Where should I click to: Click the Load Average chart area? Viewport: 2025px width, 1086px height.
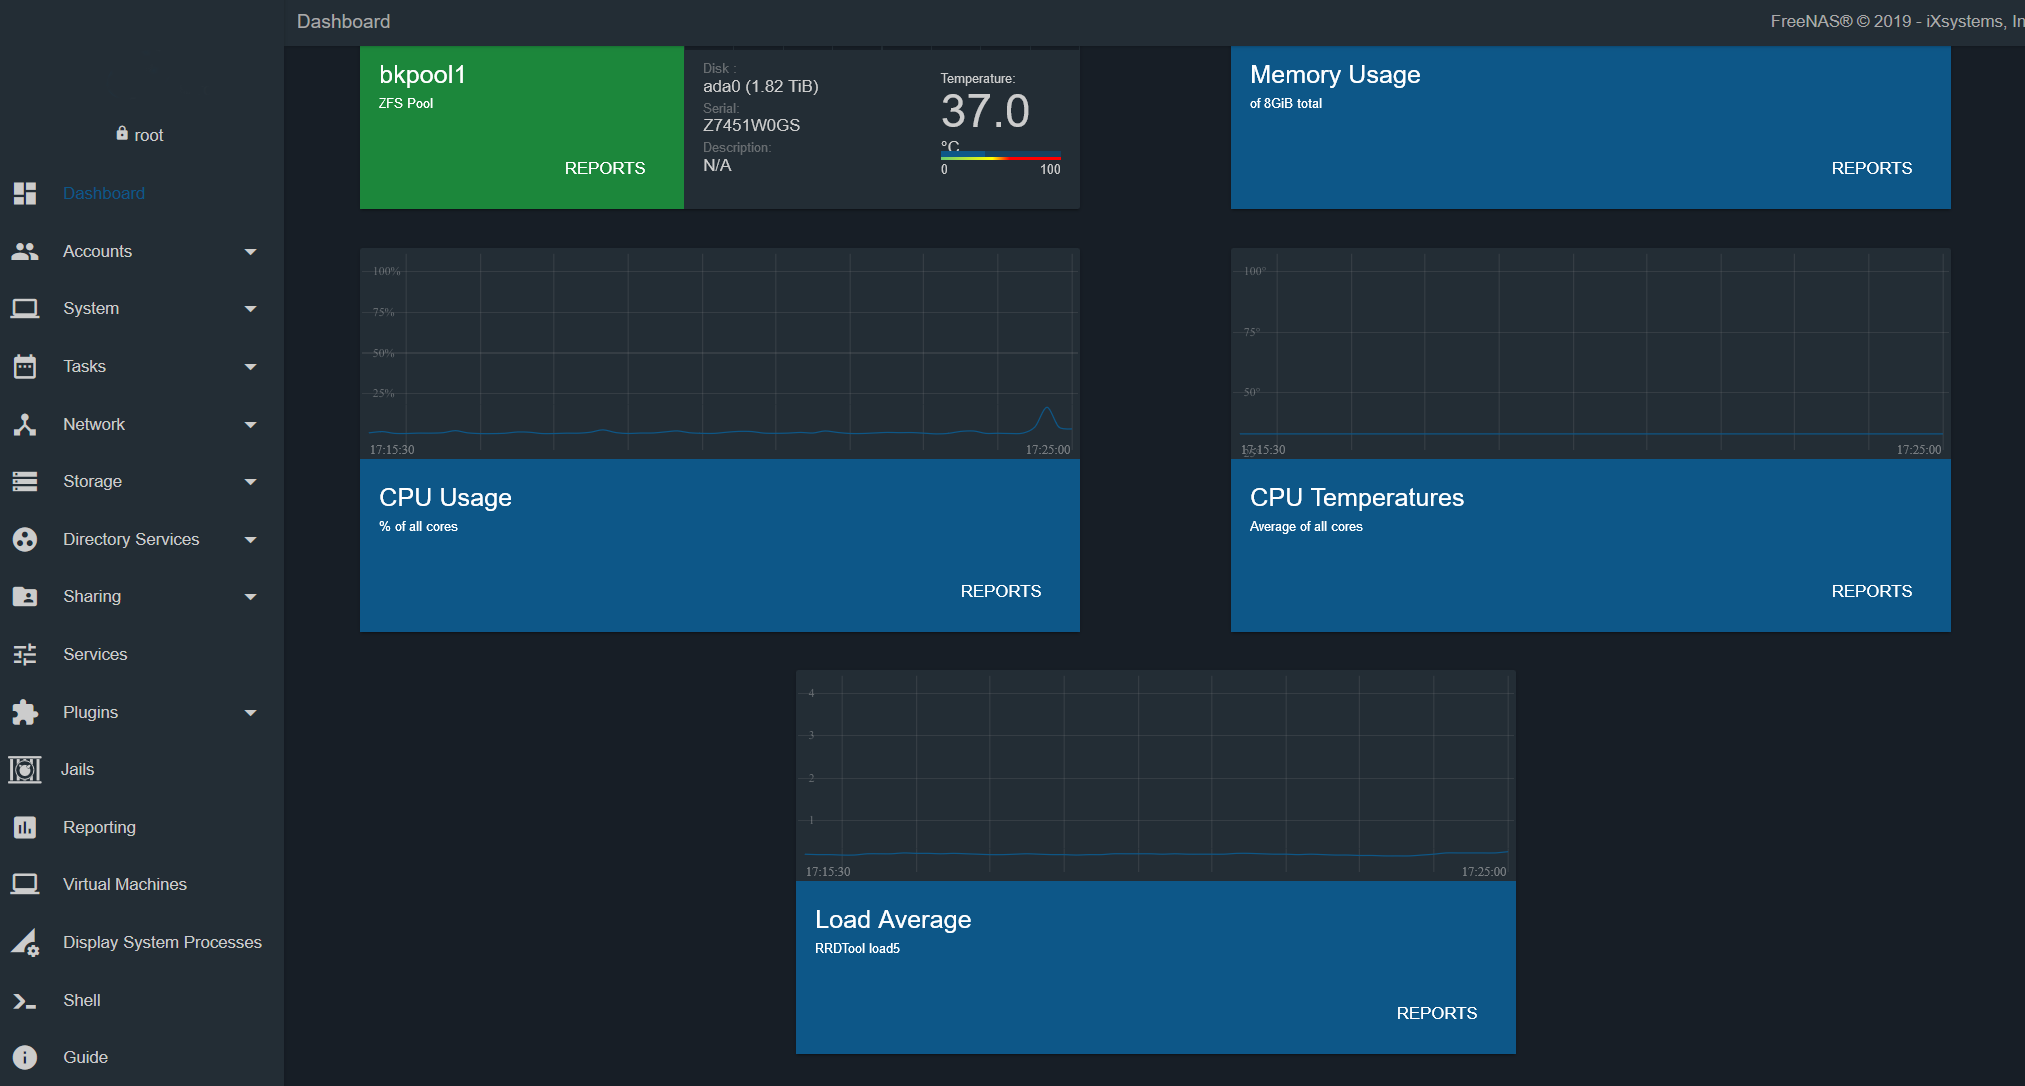coord(1156,776)
